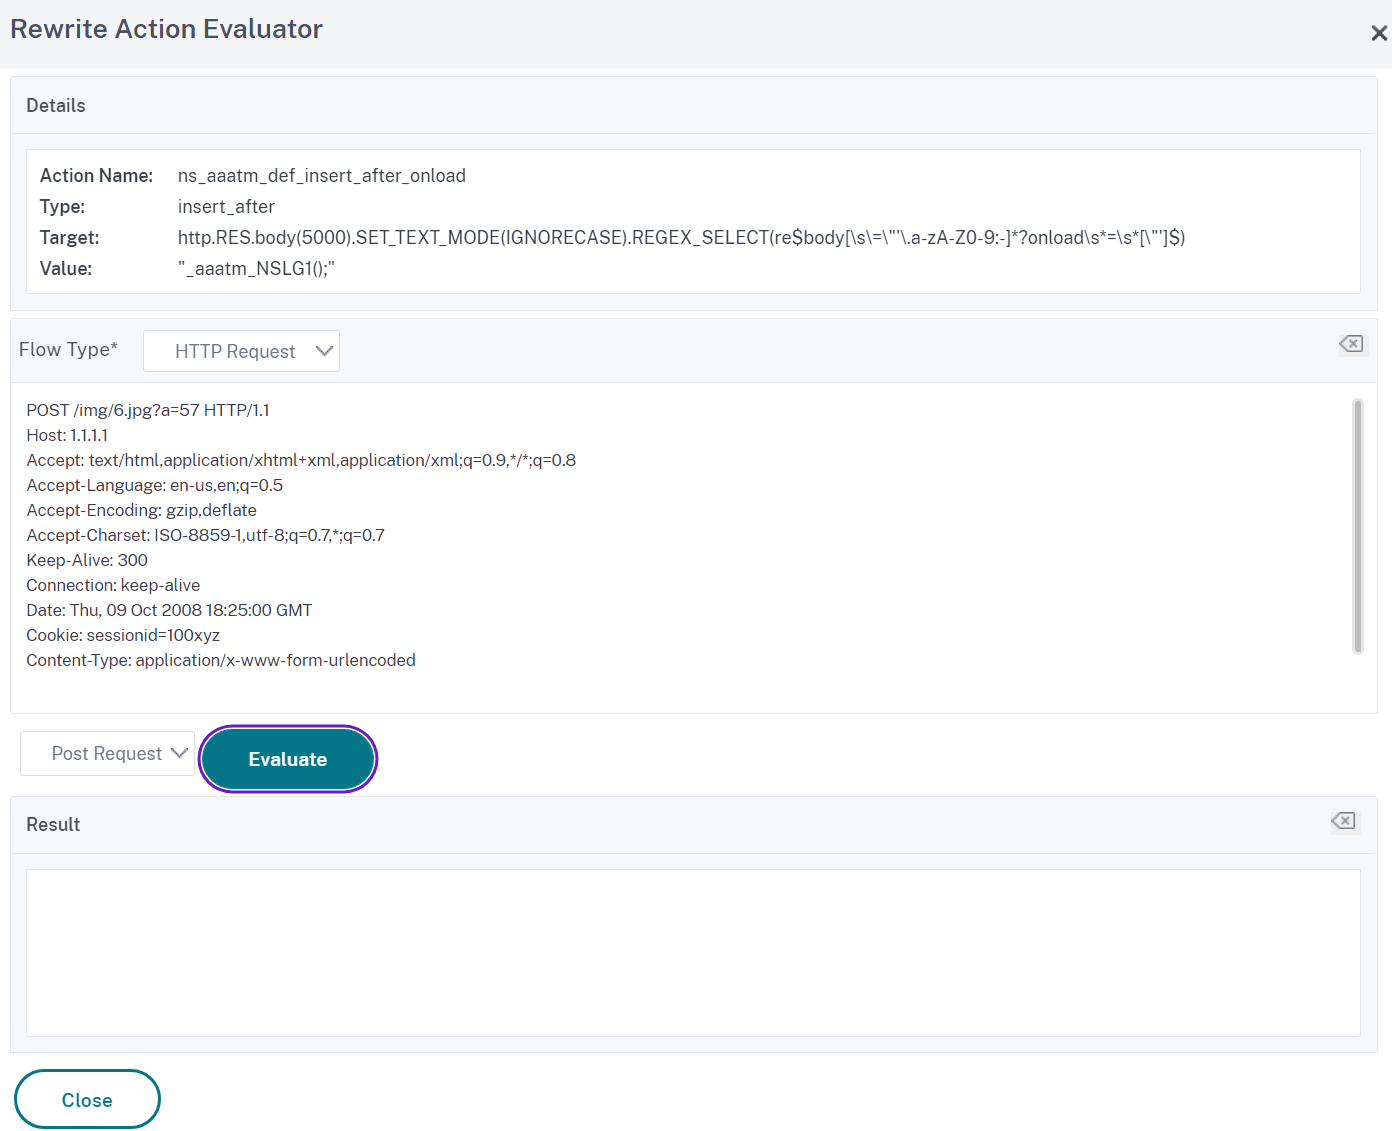Image resolution: width=1392 pixels, height=1131 pixels.
Task: Place cursor on the Host: 1.1.1.1 line
Action: pos(68,435)
